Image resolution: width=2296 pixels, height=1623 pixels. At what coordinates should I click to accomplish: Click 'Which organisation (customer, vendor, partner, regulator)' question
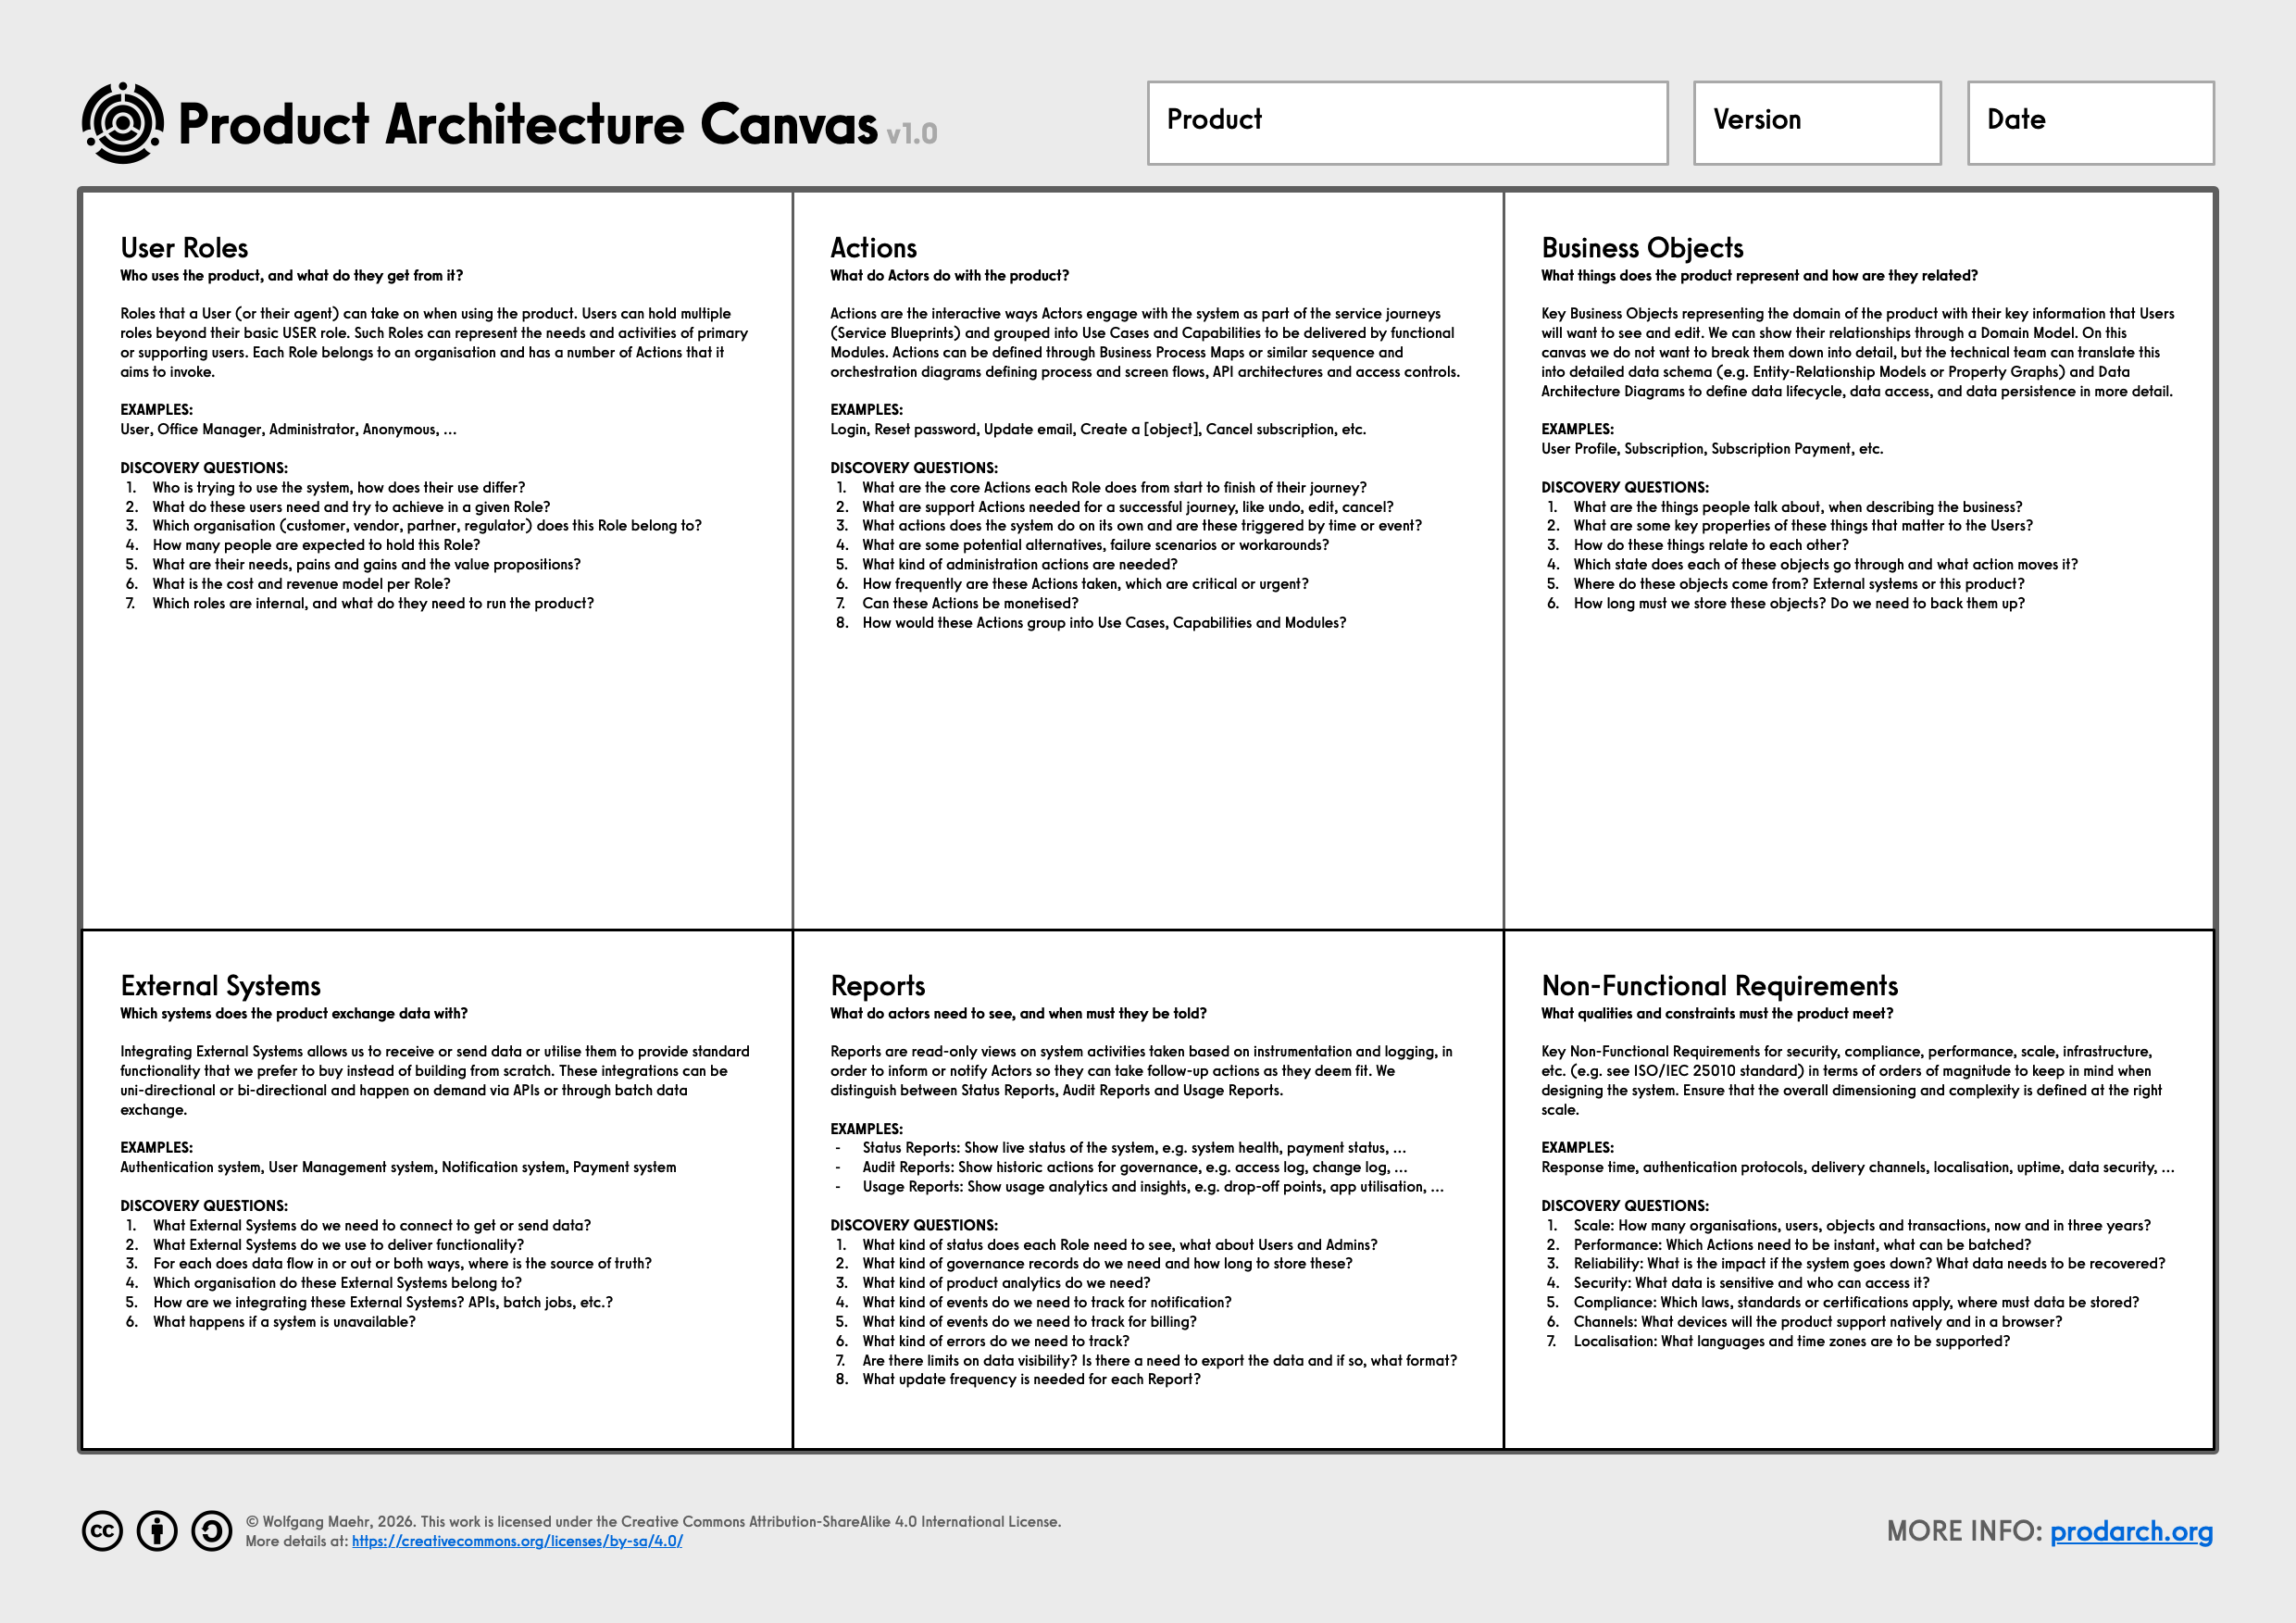427,526
